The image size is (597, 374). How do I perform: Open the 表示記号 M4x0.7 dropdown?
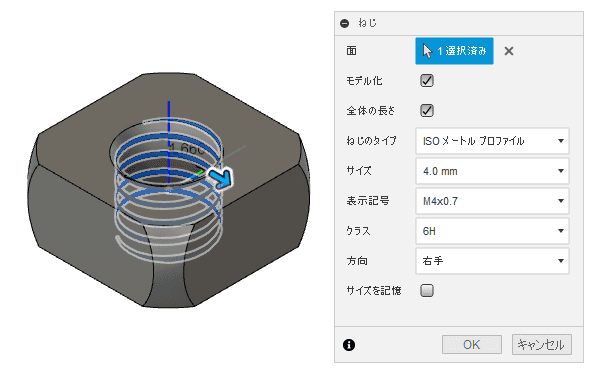(x=492, y=201)
